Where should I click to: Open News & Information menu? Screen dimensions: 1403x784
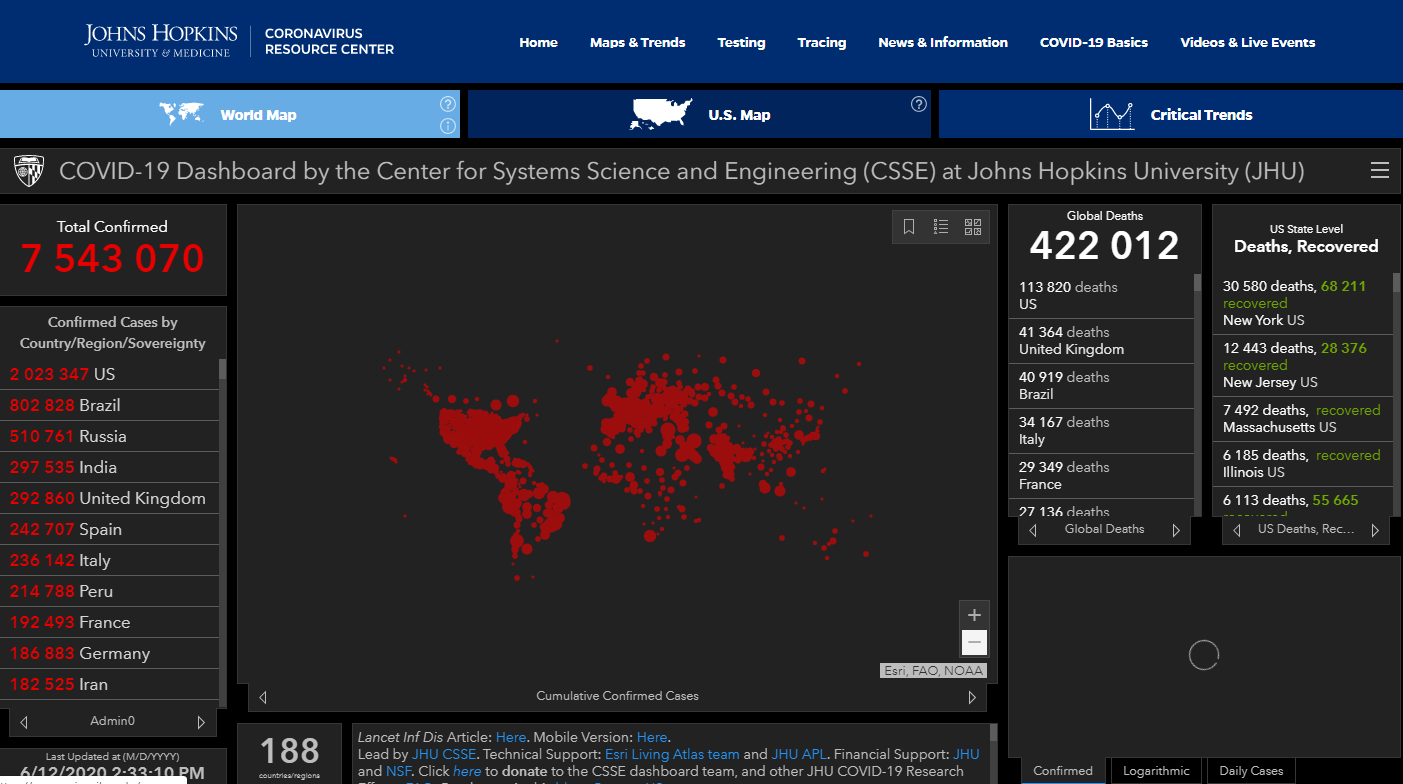coord(943,42)
